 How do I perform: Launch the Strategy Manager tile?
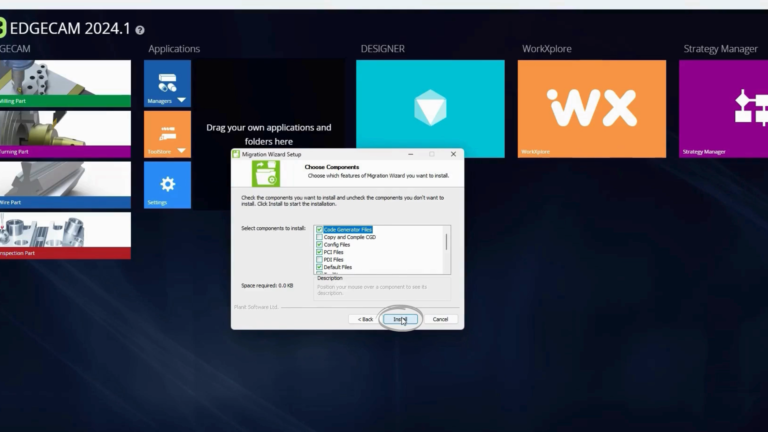[723, 109]
